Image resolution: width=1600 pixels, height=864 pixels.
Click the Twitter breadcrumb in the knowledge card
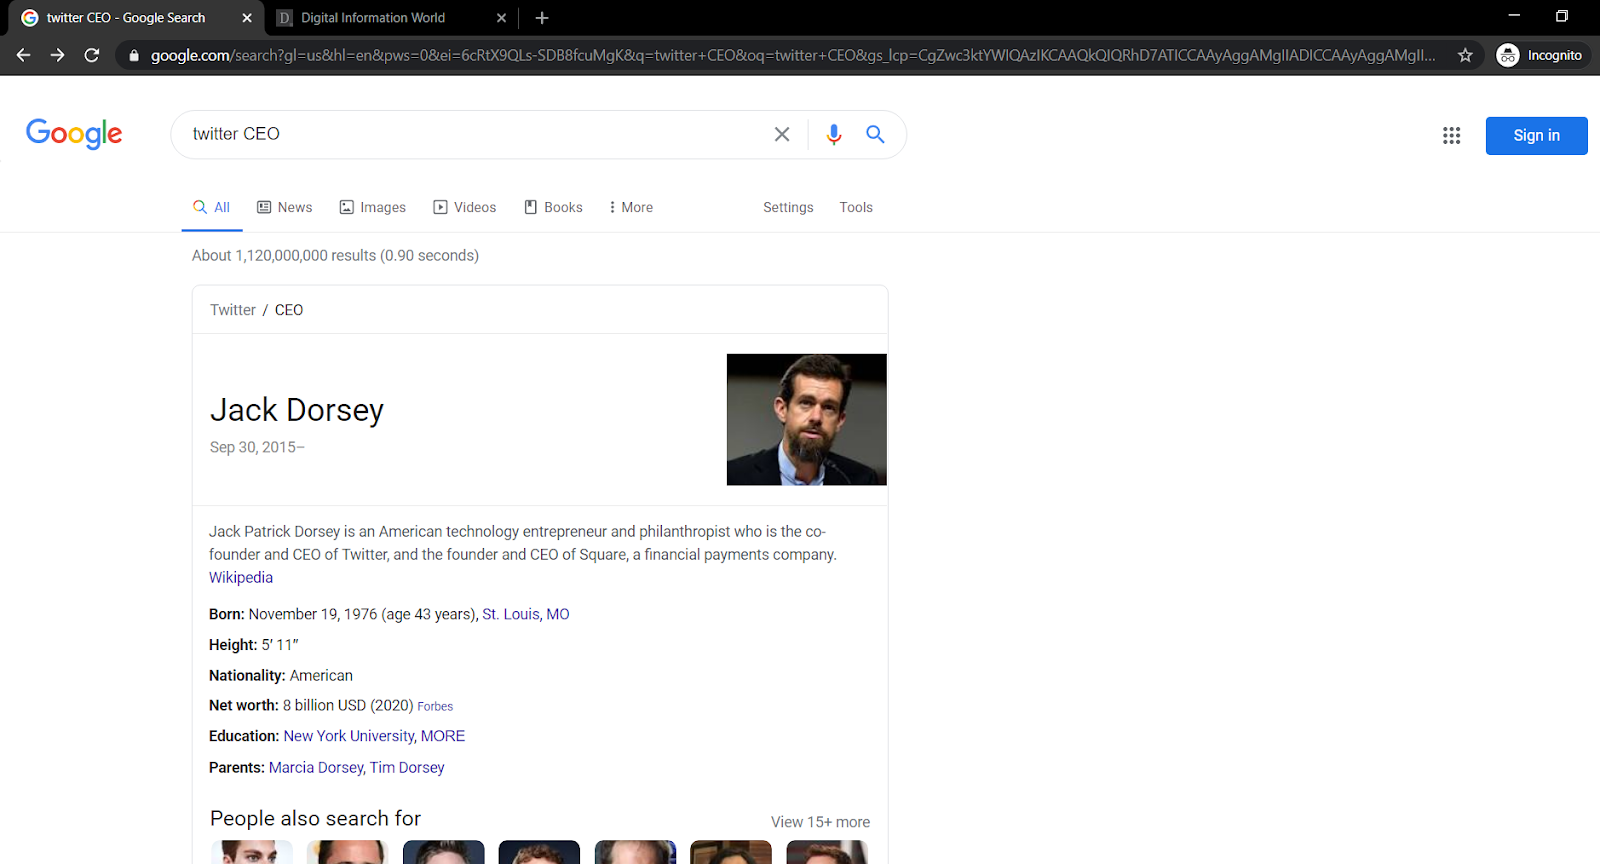pyautogui.click(x=233, y=310)
